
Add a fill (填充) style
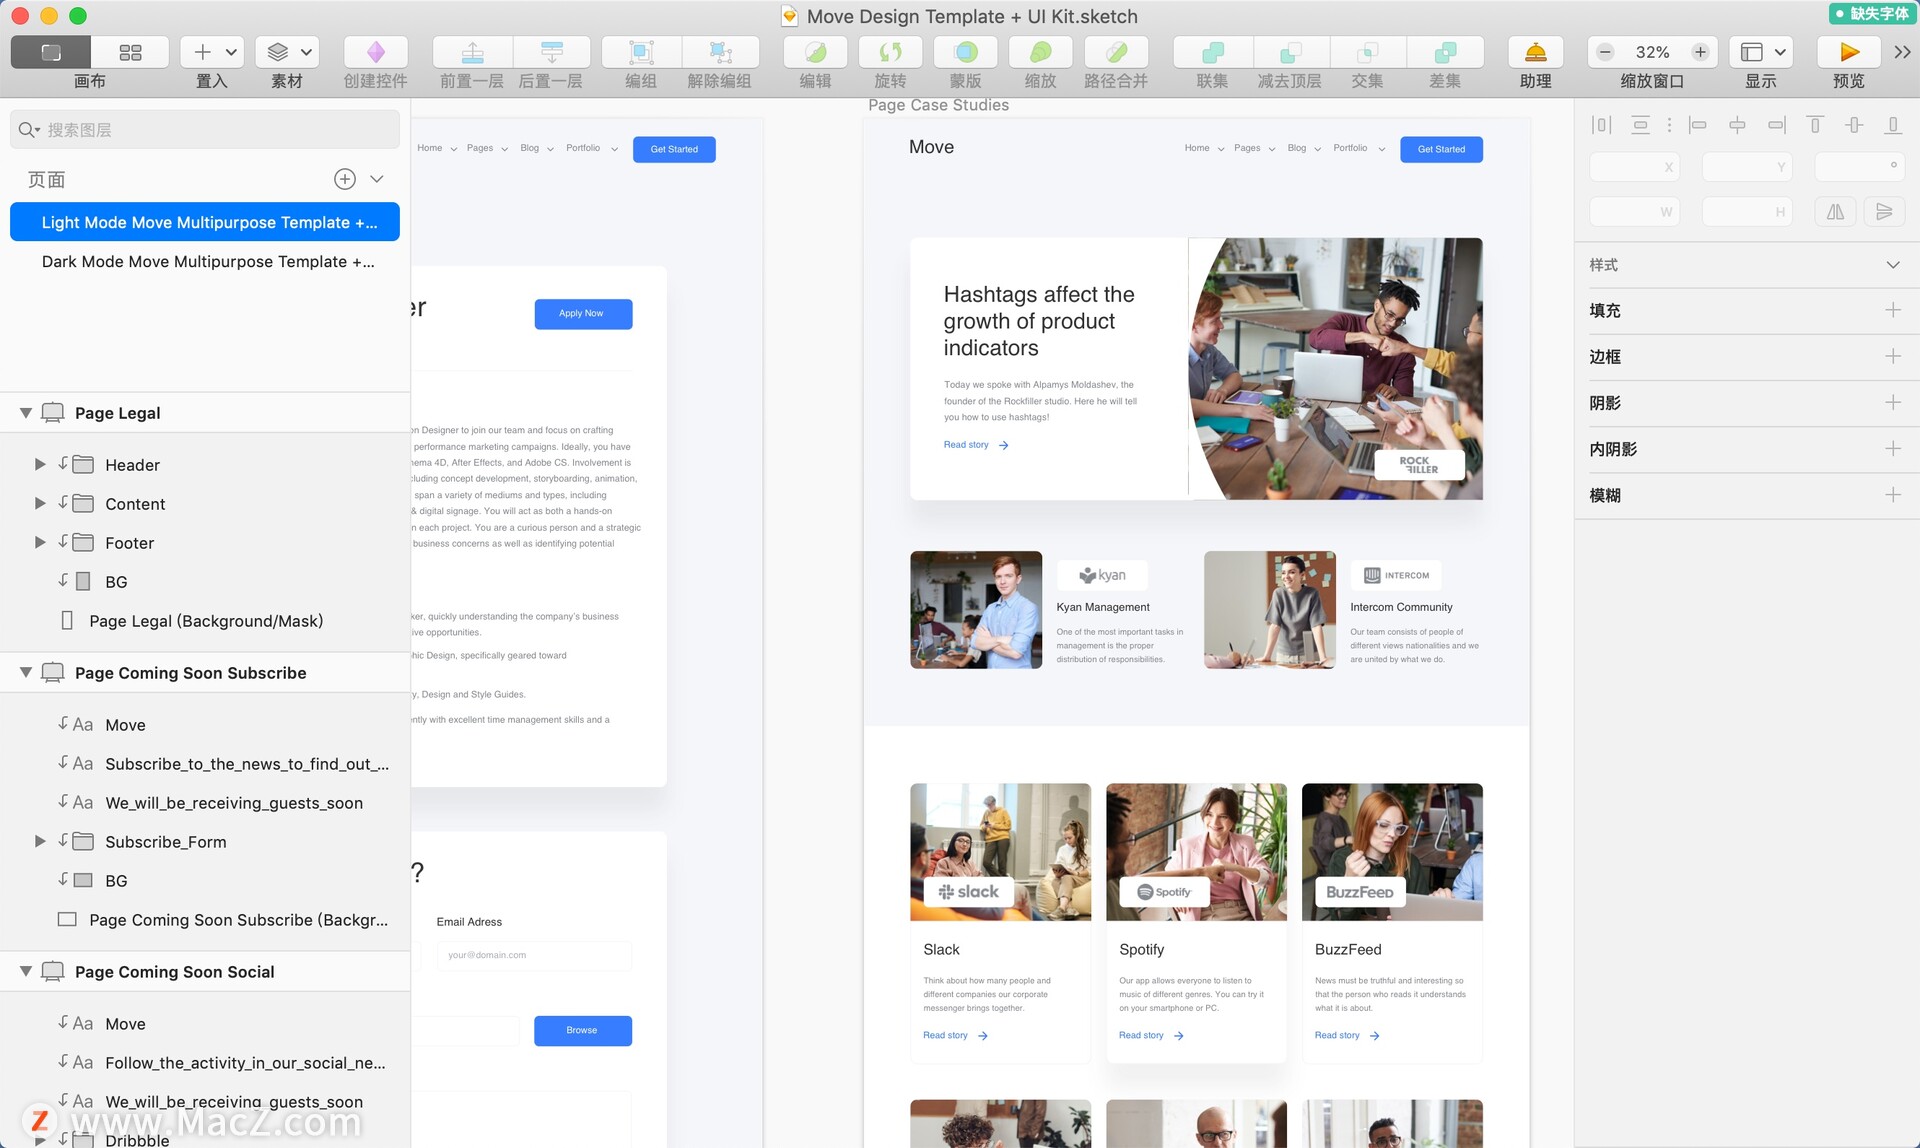click(x=1892, y=310)
